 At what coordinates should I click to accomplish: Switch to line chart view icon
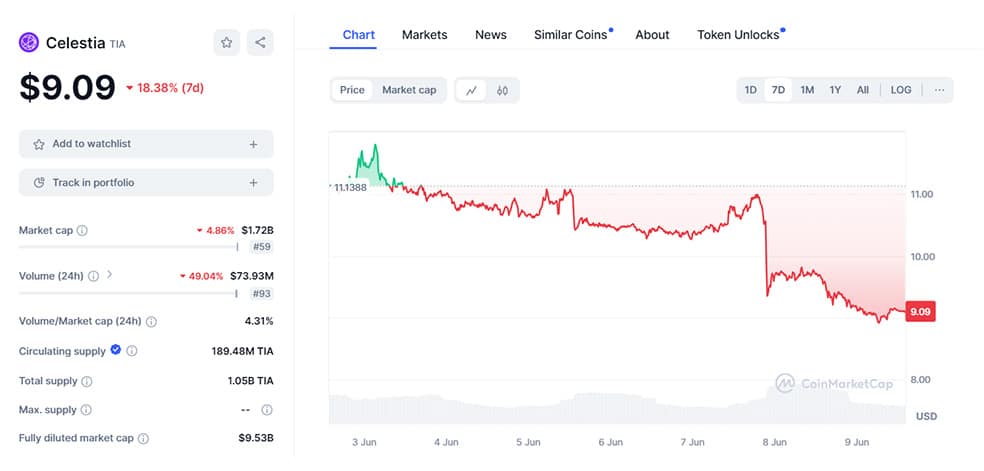[x=471, y=90]
